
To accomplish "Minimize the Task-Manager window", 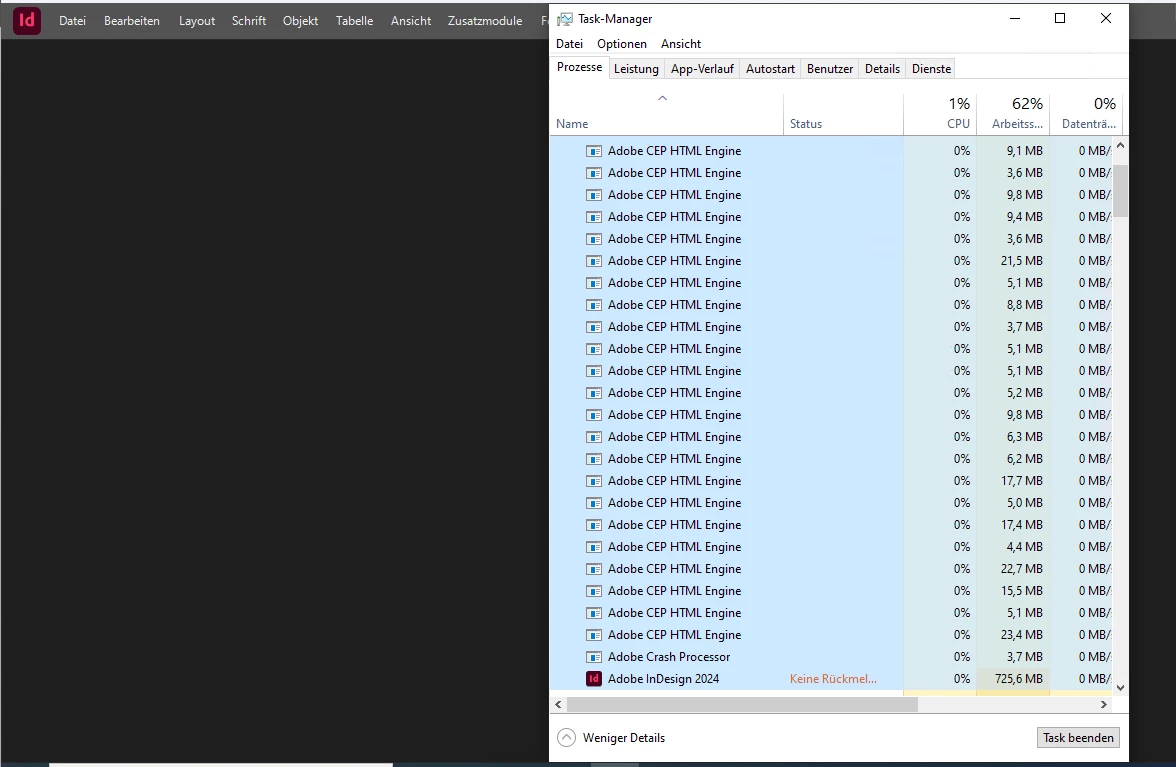I will click(1015, 18).
